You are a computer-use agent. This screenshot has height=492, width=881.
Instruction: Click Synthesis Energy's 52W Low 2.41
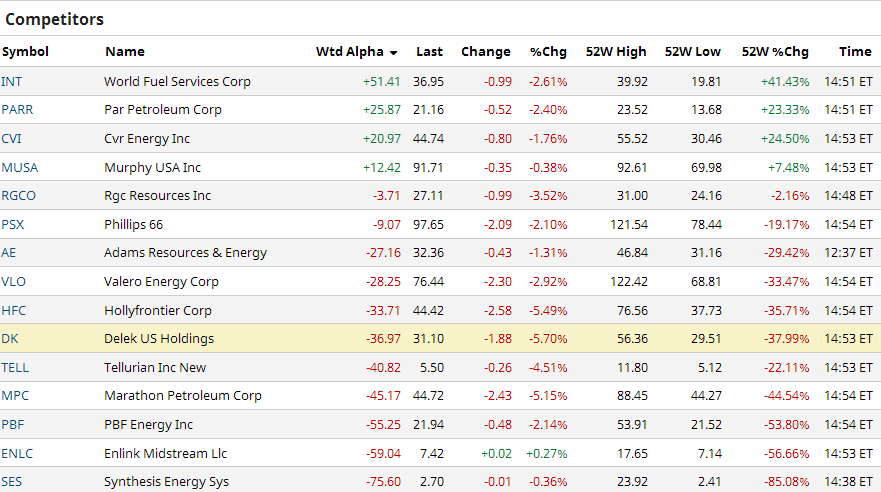pyautogui.click(x=710, y=482)
